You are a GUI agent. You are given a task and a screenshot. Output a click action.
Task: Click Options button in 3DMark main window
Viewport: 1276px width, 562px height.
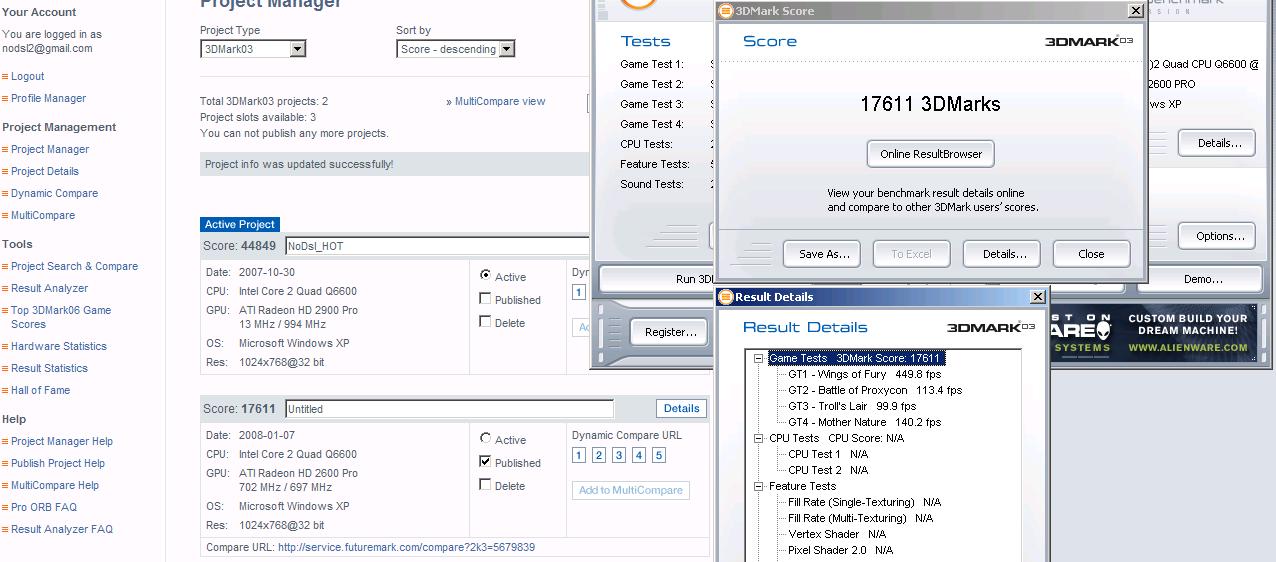tap(1217, 236)
